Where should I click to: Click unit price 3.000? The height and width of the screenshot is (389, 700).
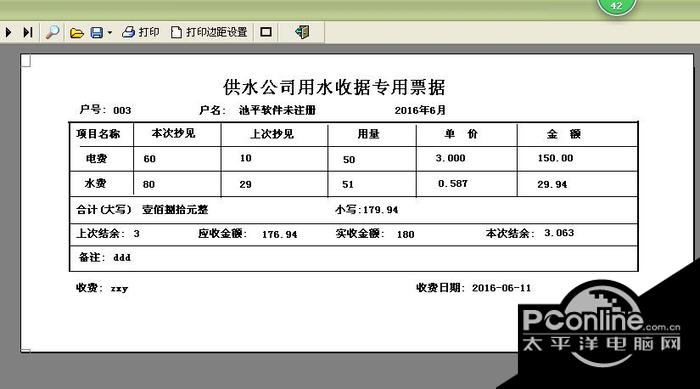tap(450, 158)
